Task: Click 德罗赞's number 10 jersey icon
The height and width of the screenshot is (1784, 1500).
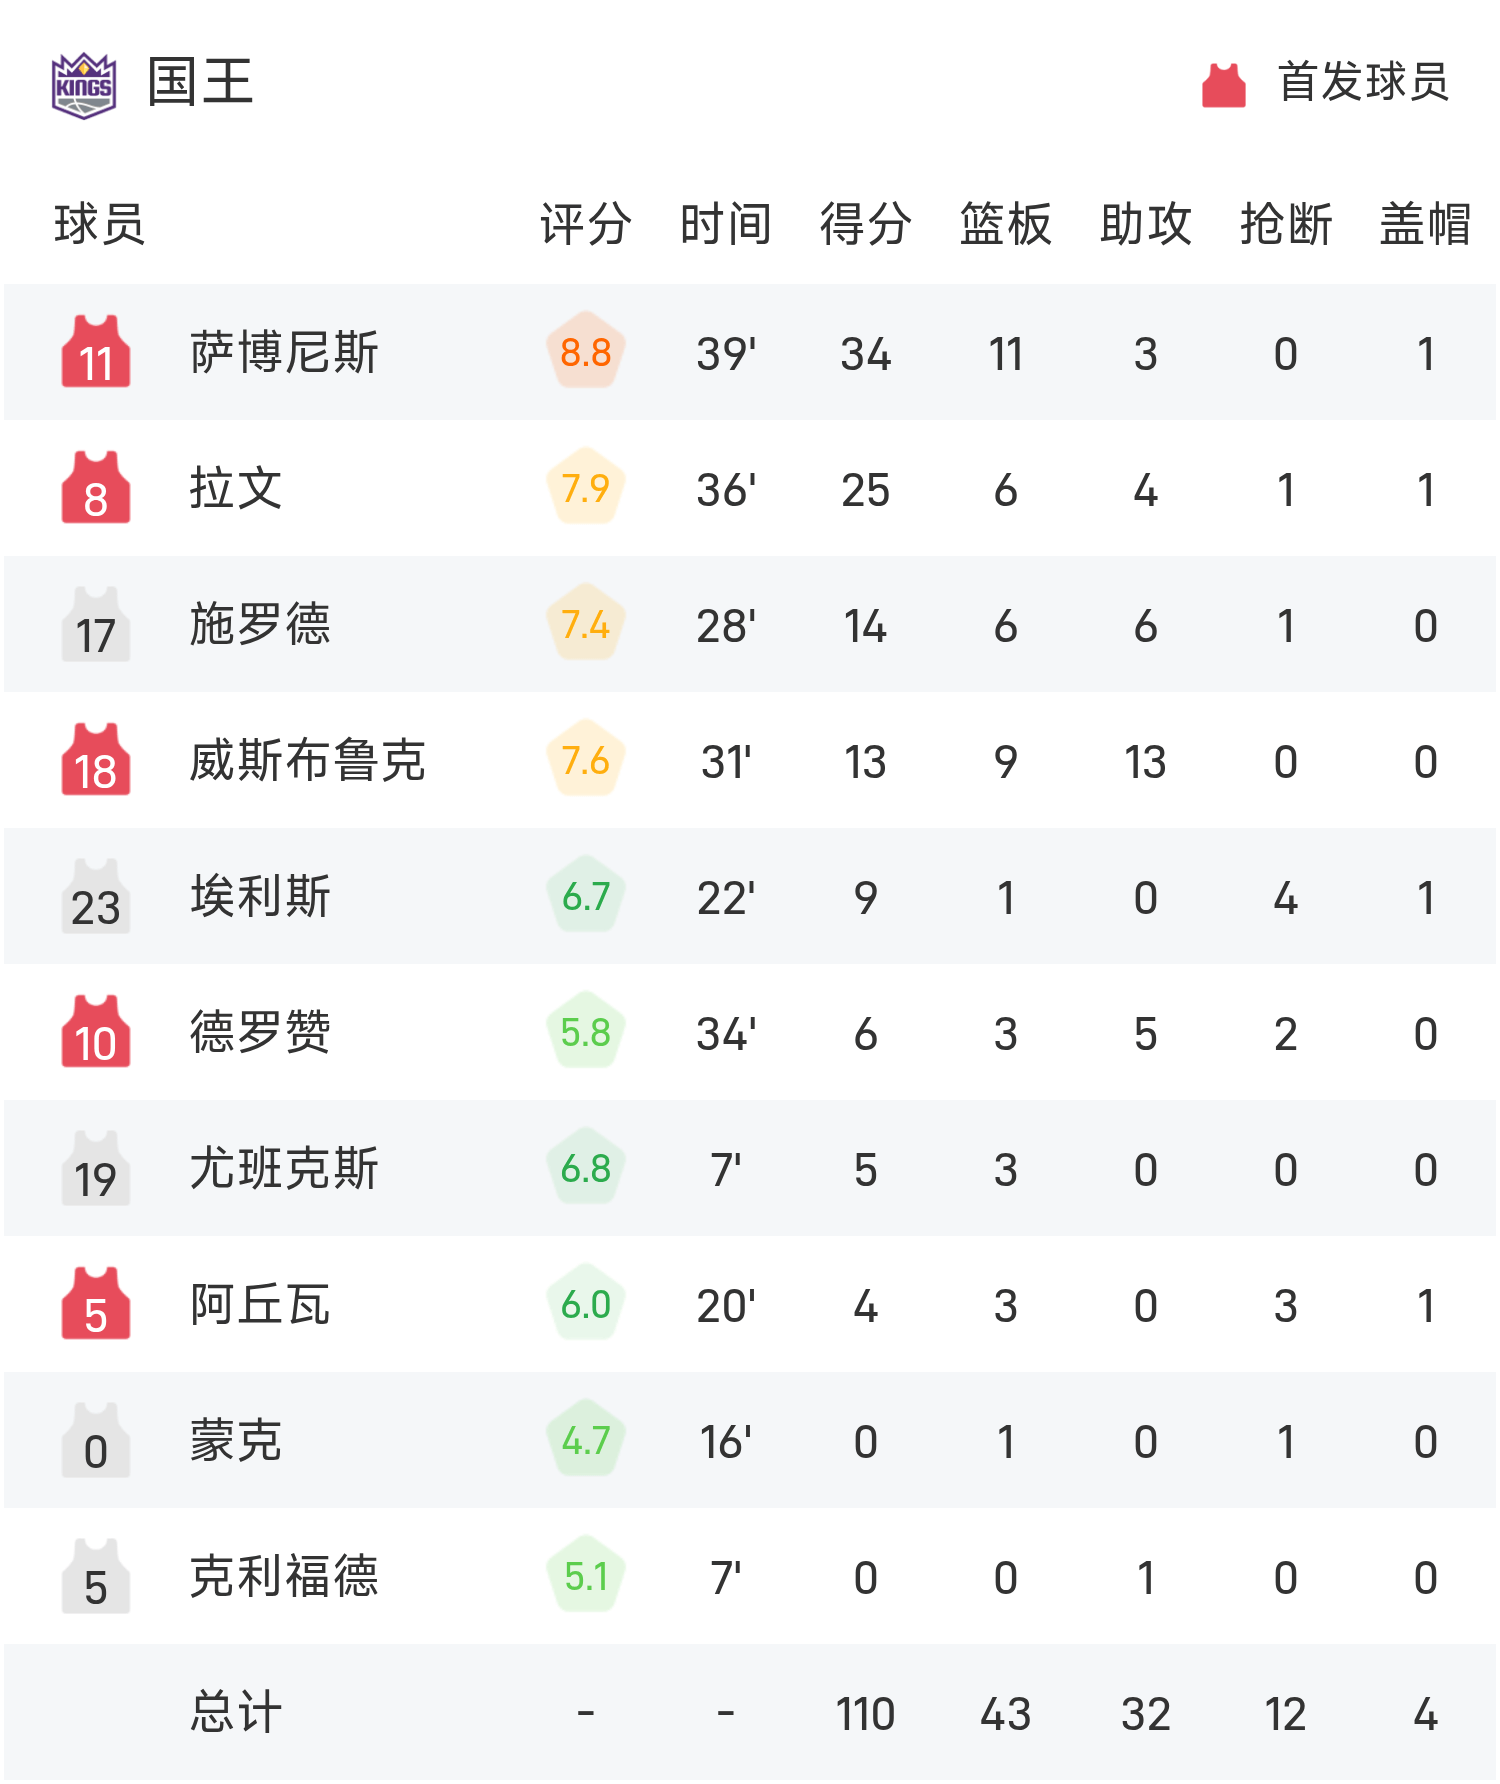Action: 96,1032
